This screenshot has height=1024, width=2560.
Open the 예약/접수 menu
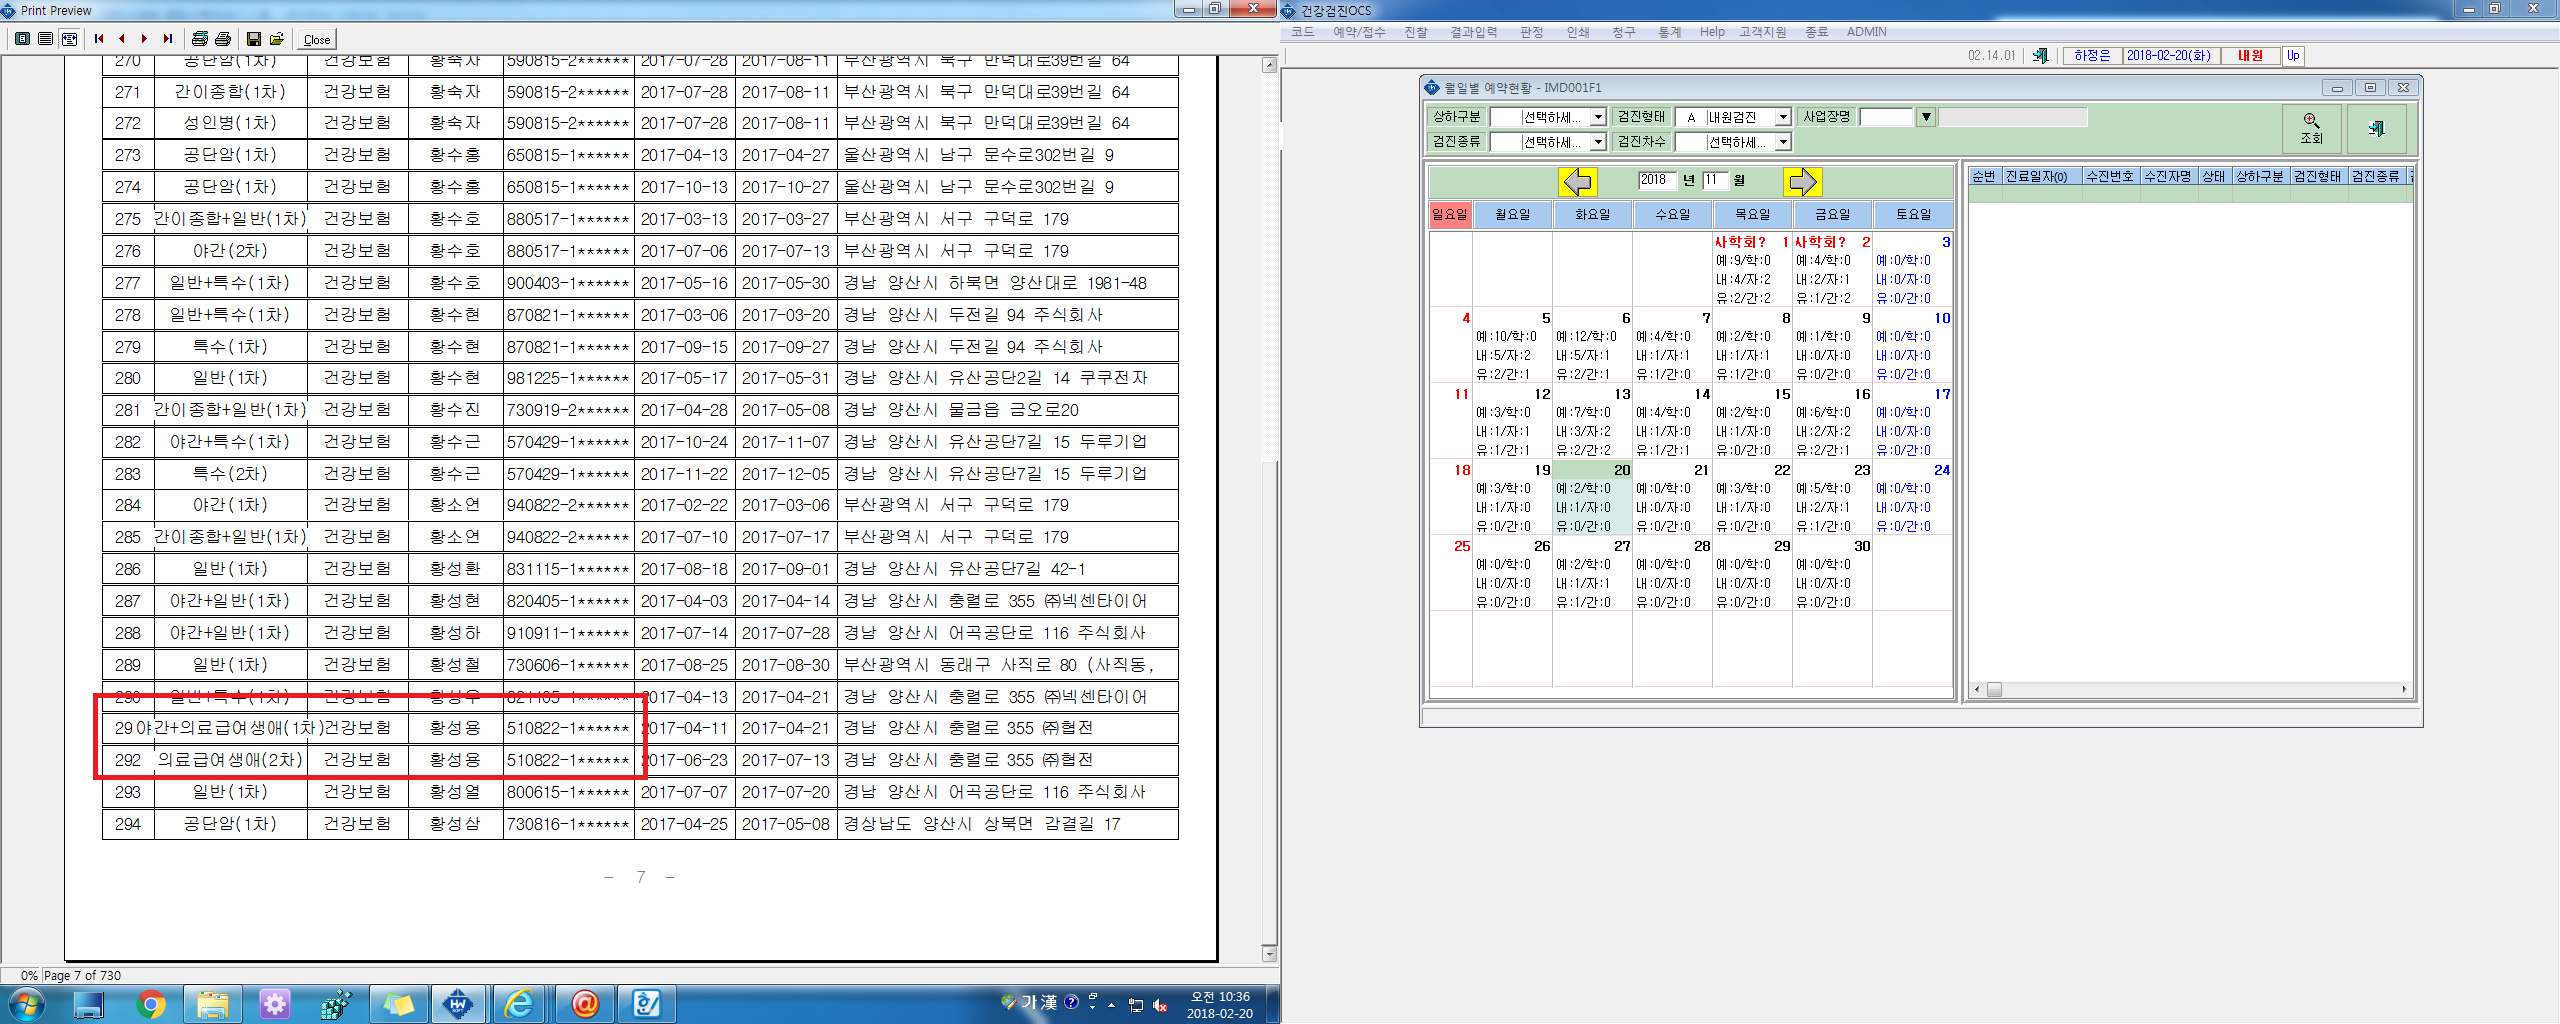pos(1359,32)
